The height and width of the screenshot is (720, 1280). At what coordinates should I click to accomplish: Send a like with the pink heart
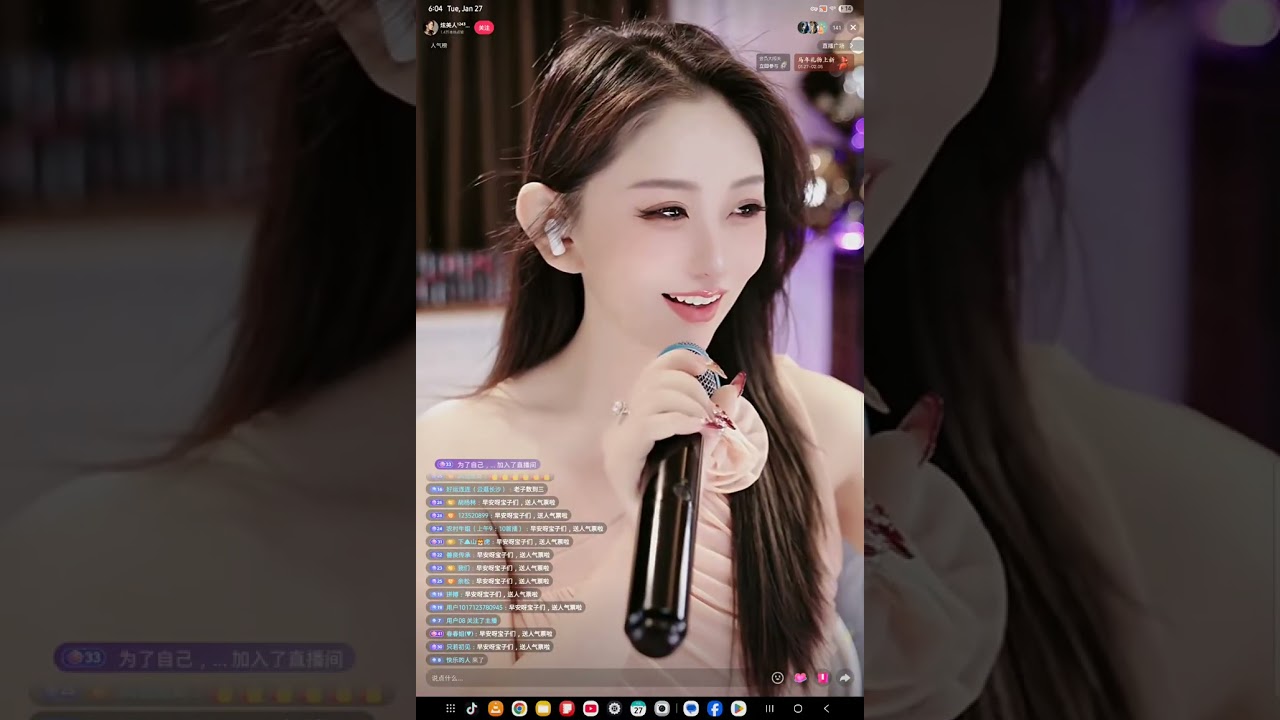tap(800, 678)
